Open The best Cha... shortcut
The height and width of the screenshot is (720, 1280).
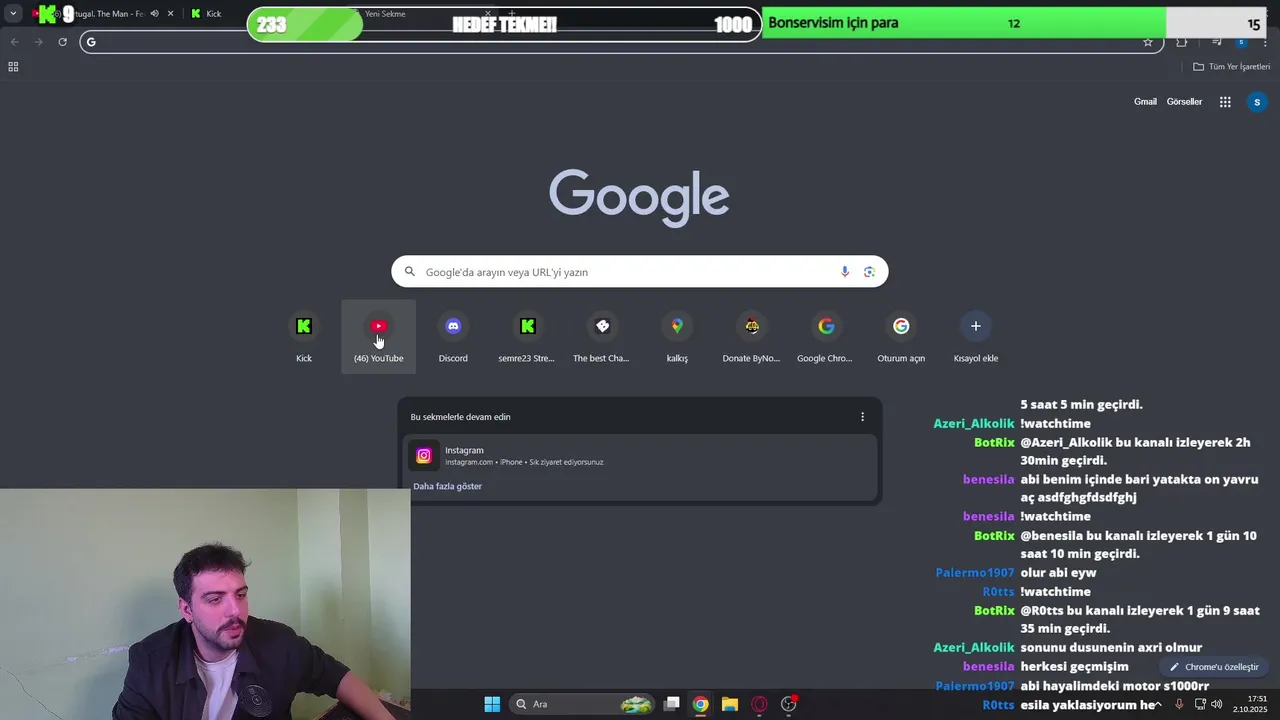[602, 337]
